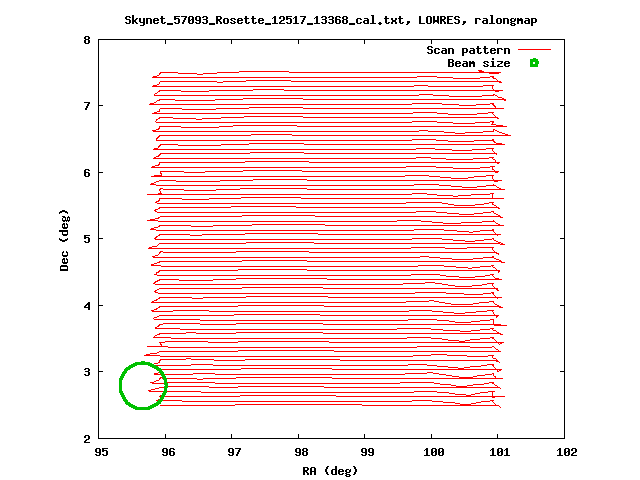The width and height of the screenshot is (640, 480).
Task: Click y-axis tick label 4
Action: click(x=87, y=306)
